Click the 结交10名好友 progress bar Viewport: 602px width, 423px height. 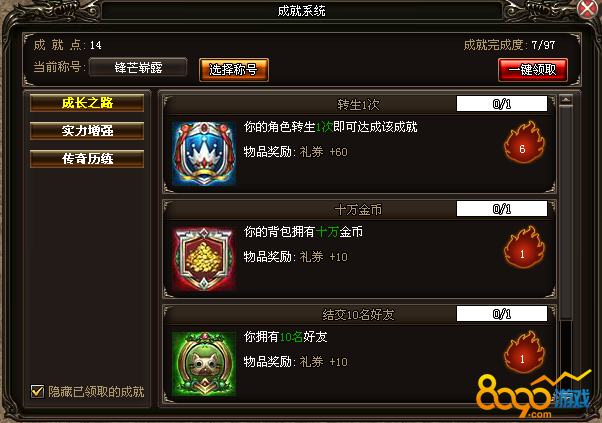[502, 314]
